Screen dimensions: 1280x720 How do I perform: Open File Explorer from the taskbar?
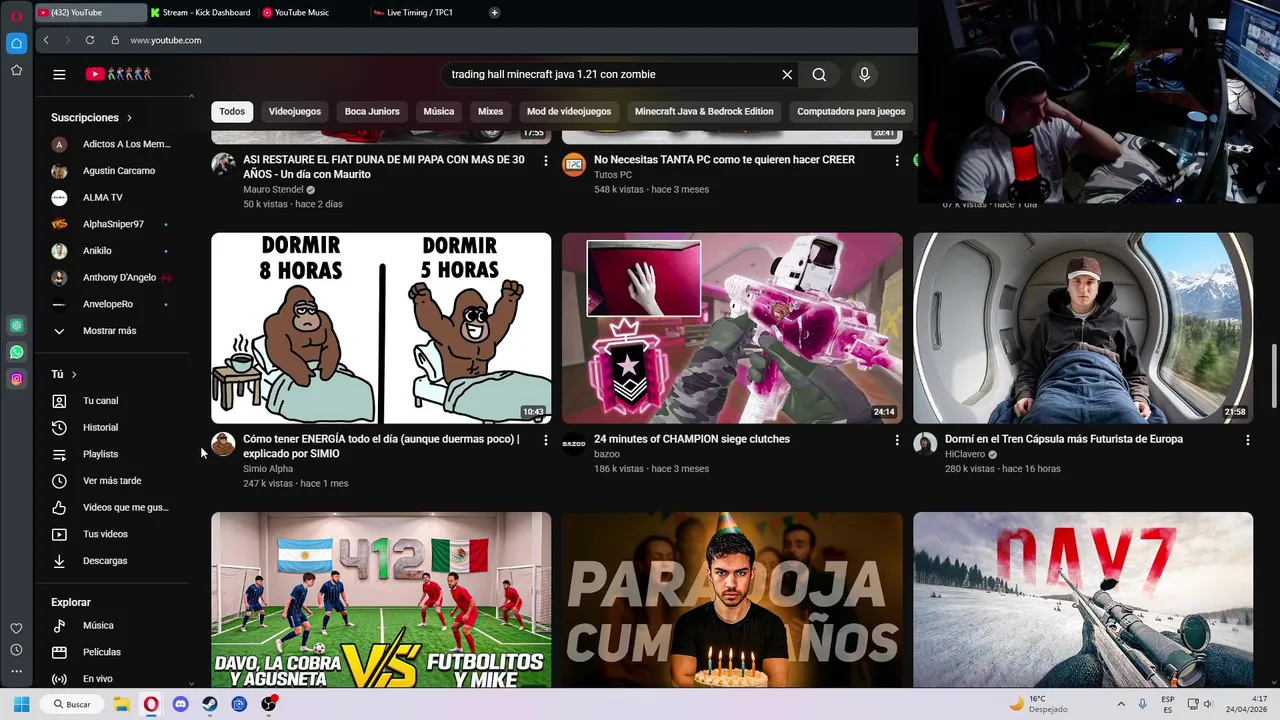pyautogui.click(x=121, y=704)
